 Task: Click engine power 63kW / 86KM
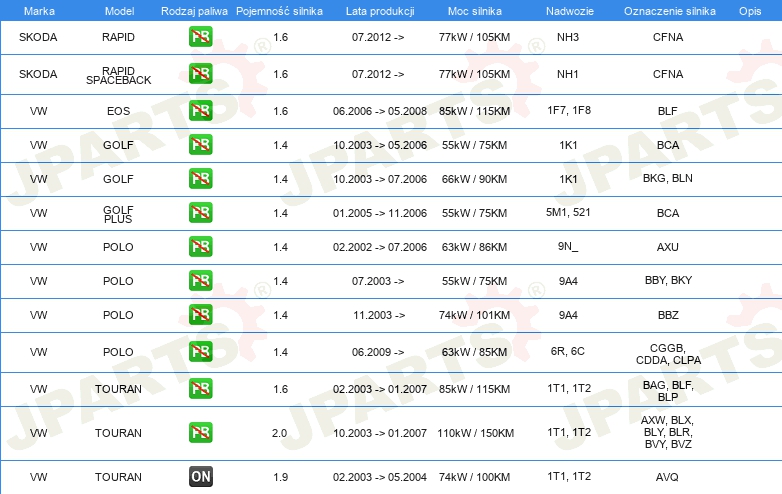click(474, 247)
